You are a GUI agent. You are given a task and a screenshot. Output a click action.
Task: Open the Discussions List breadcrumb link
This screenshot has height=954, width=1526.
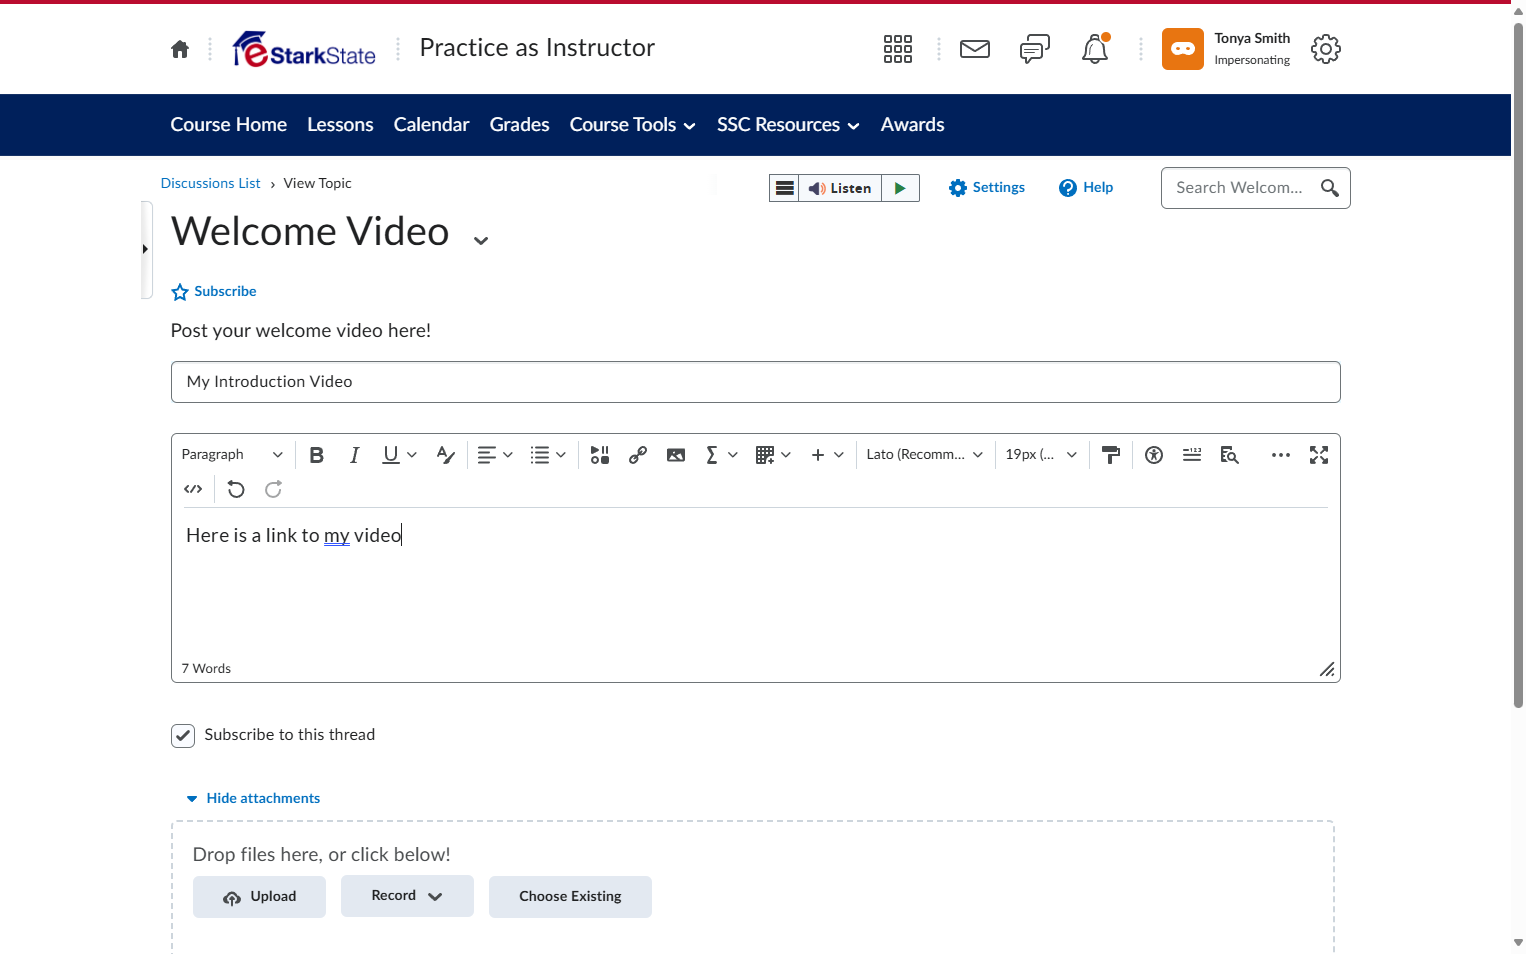point(211,183)
